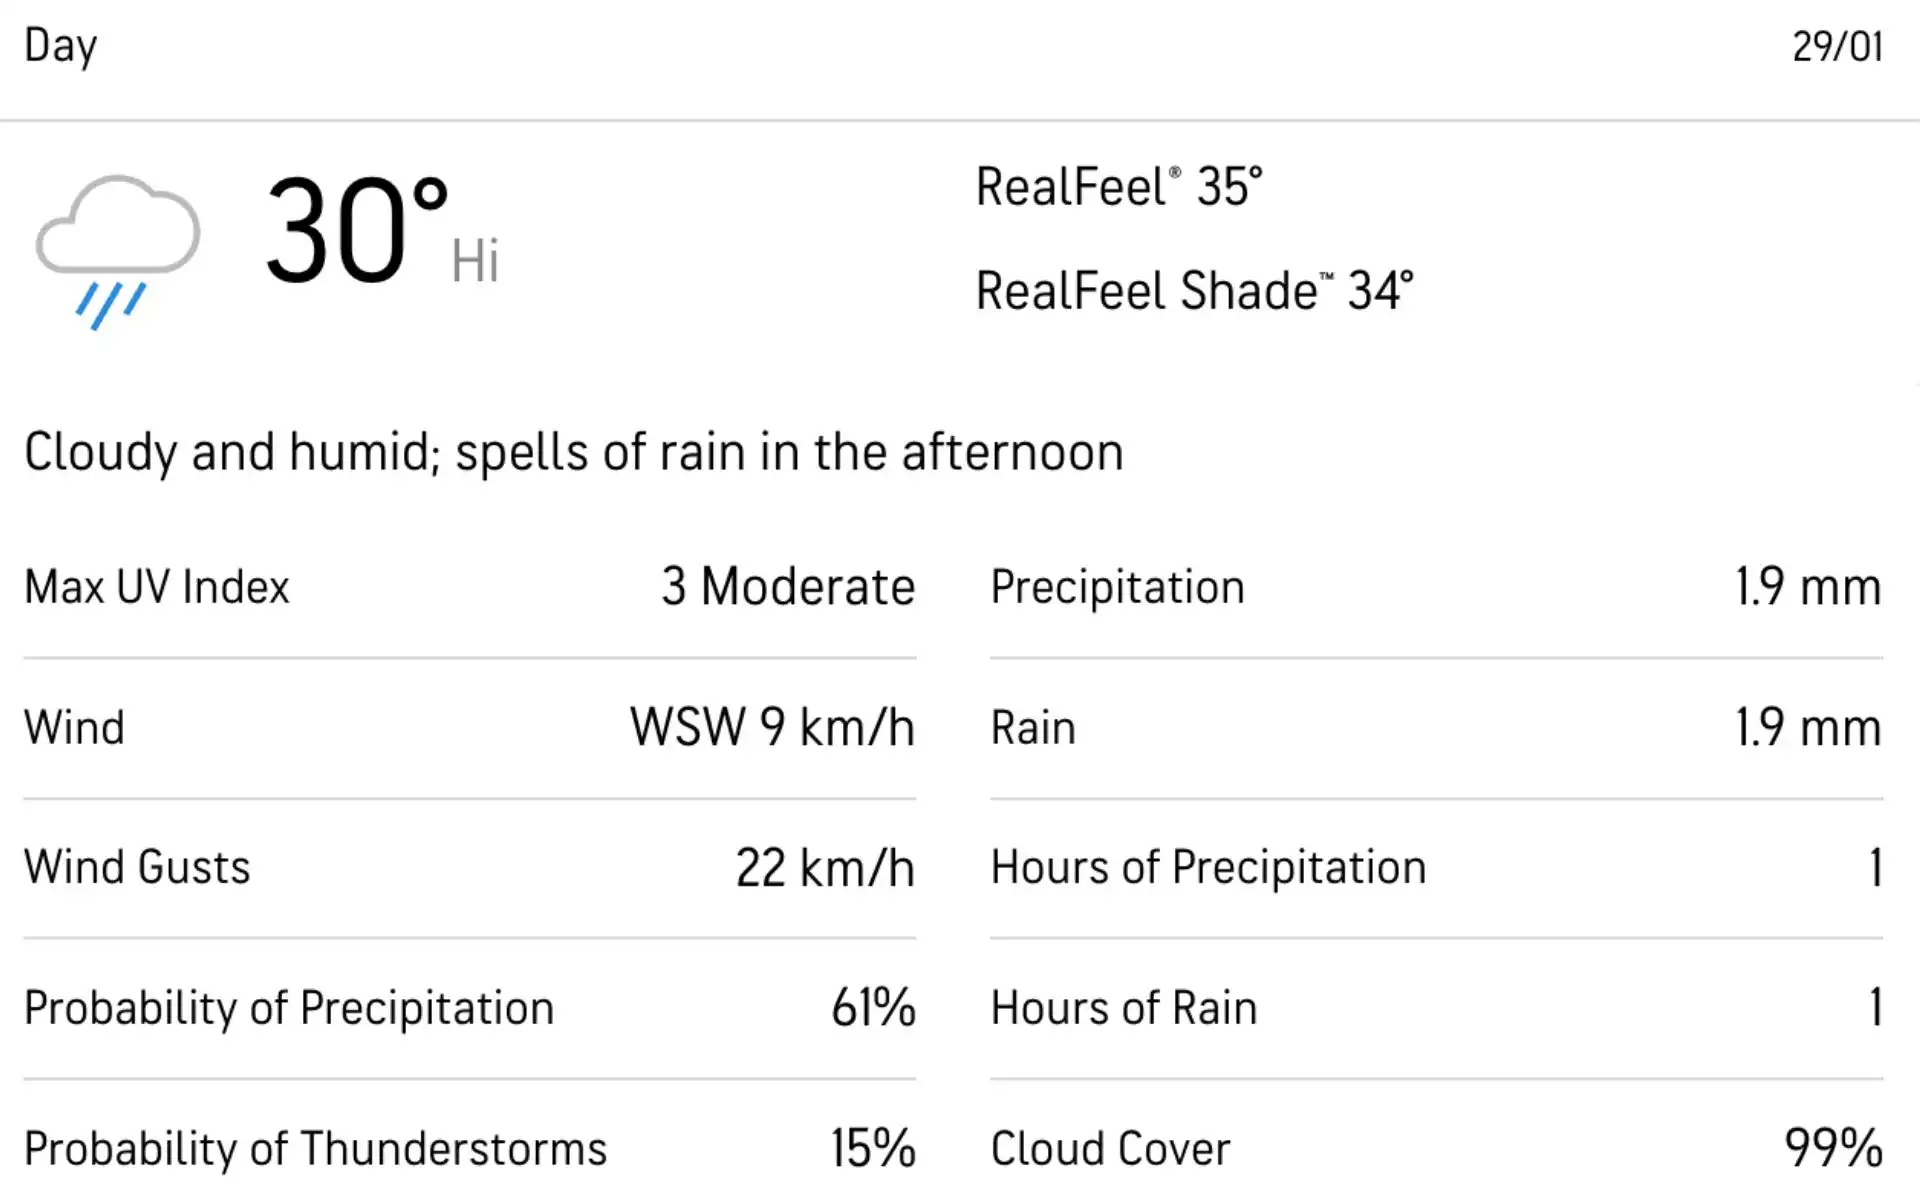Click the Rain 1.9 mm value

pyautogui.click(x=1808, y=728)
